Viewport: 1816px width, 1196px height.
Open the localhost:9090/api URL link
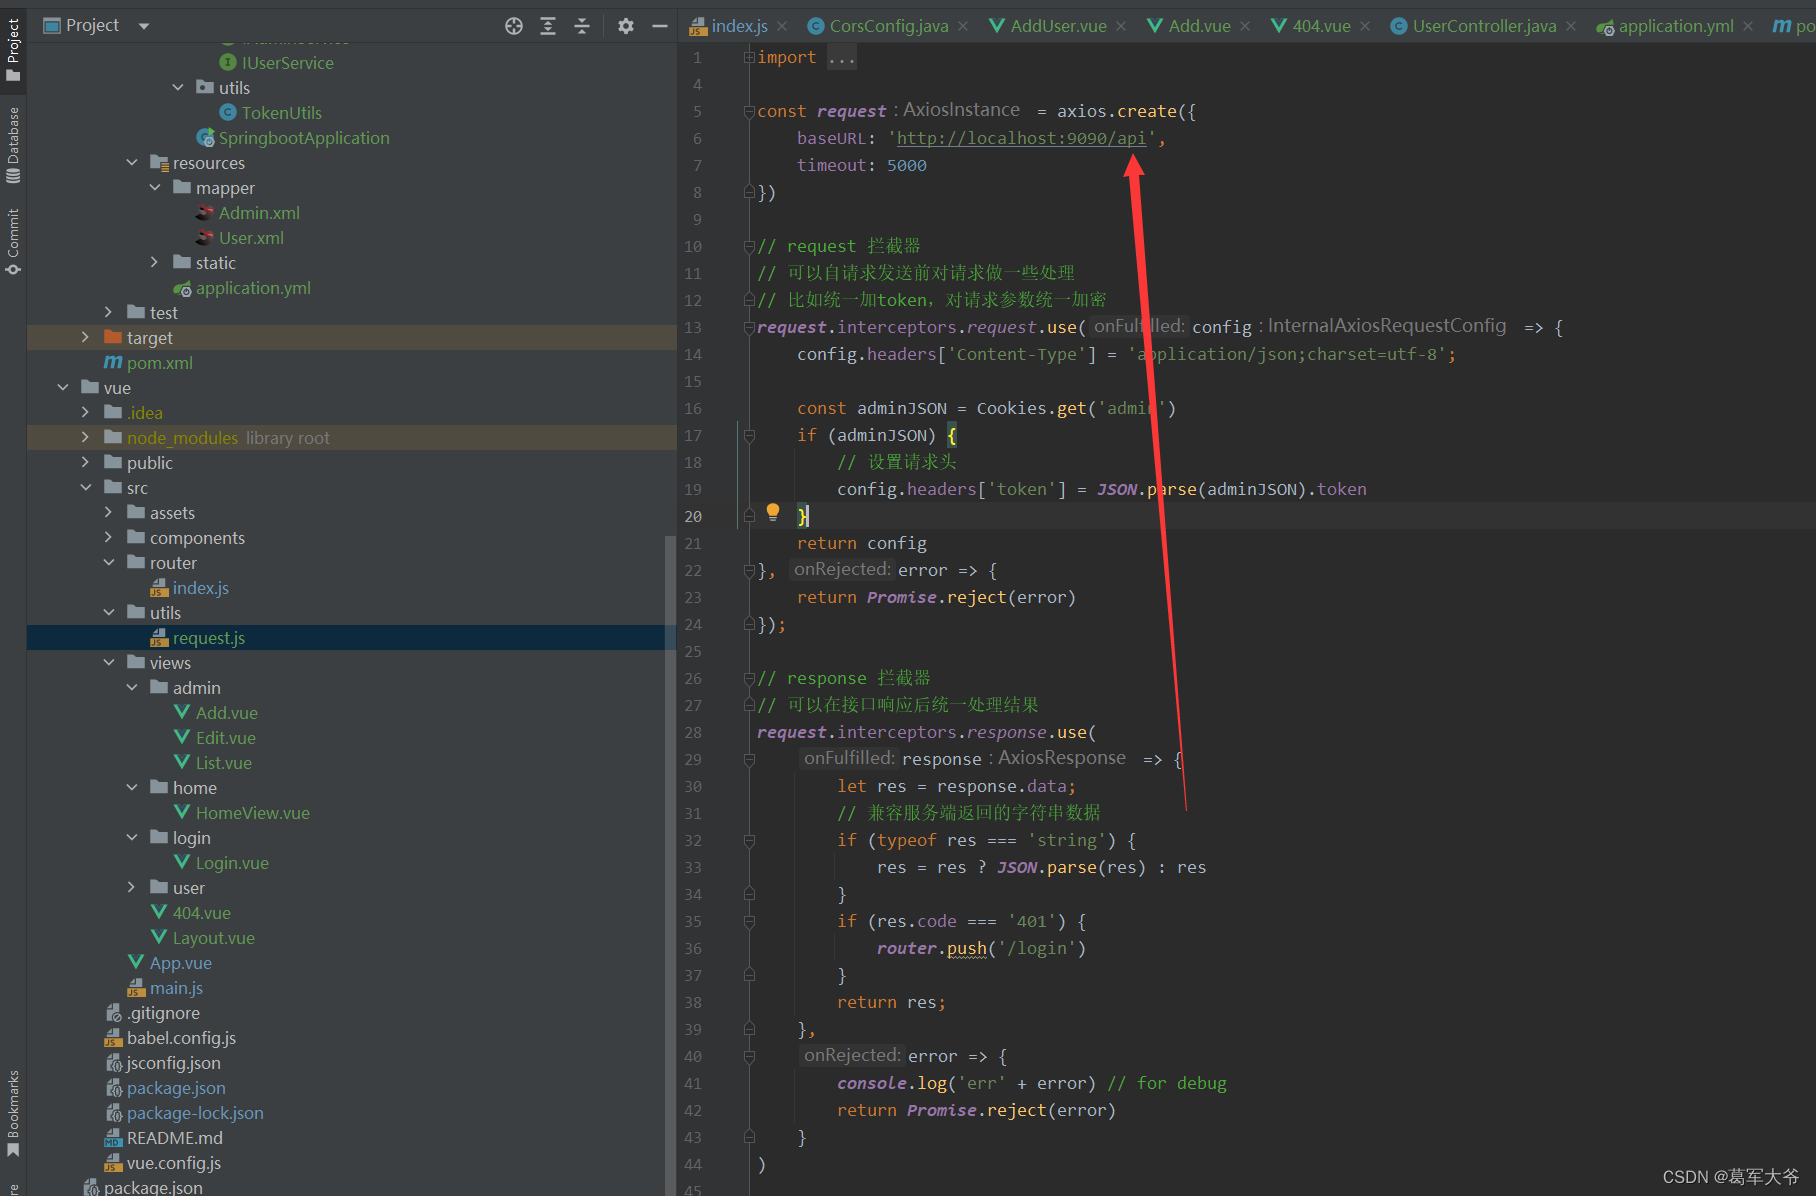pyautogui.click(x=1021, y=138)
